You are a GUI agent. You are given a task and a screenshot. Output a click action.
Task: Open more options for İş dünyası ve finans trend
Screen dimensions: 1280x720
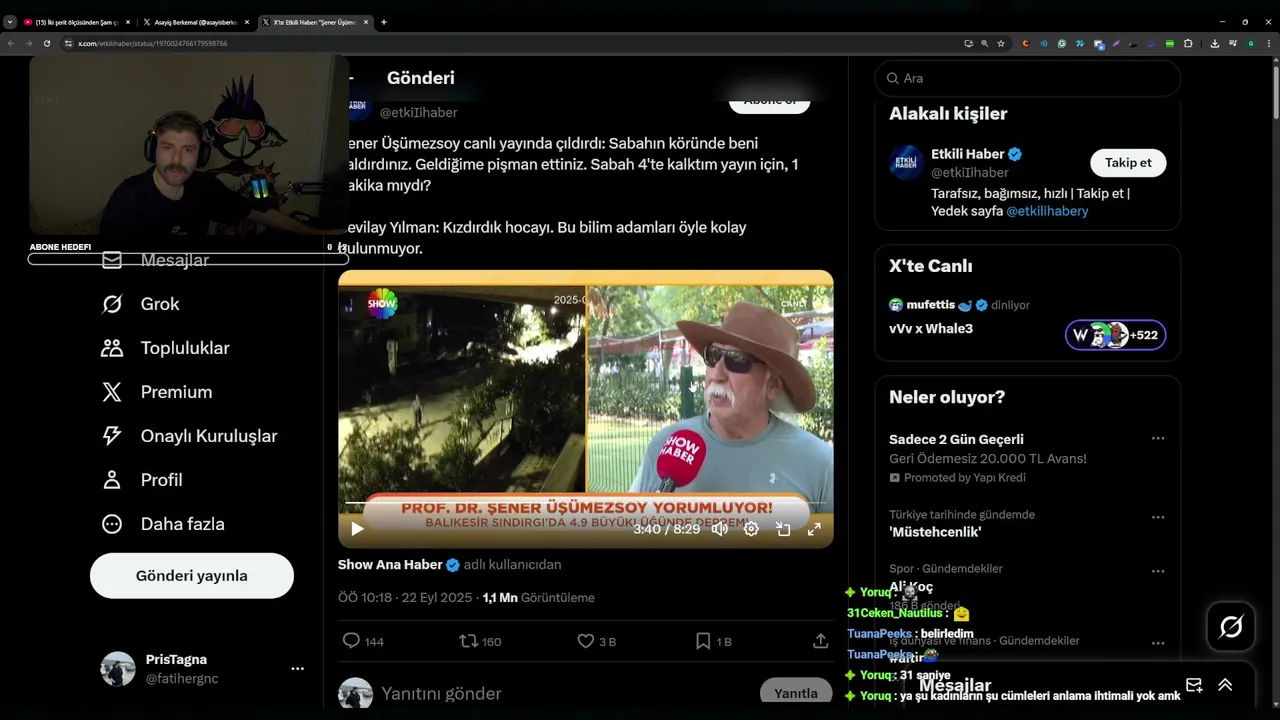(x=1158, y=643)
